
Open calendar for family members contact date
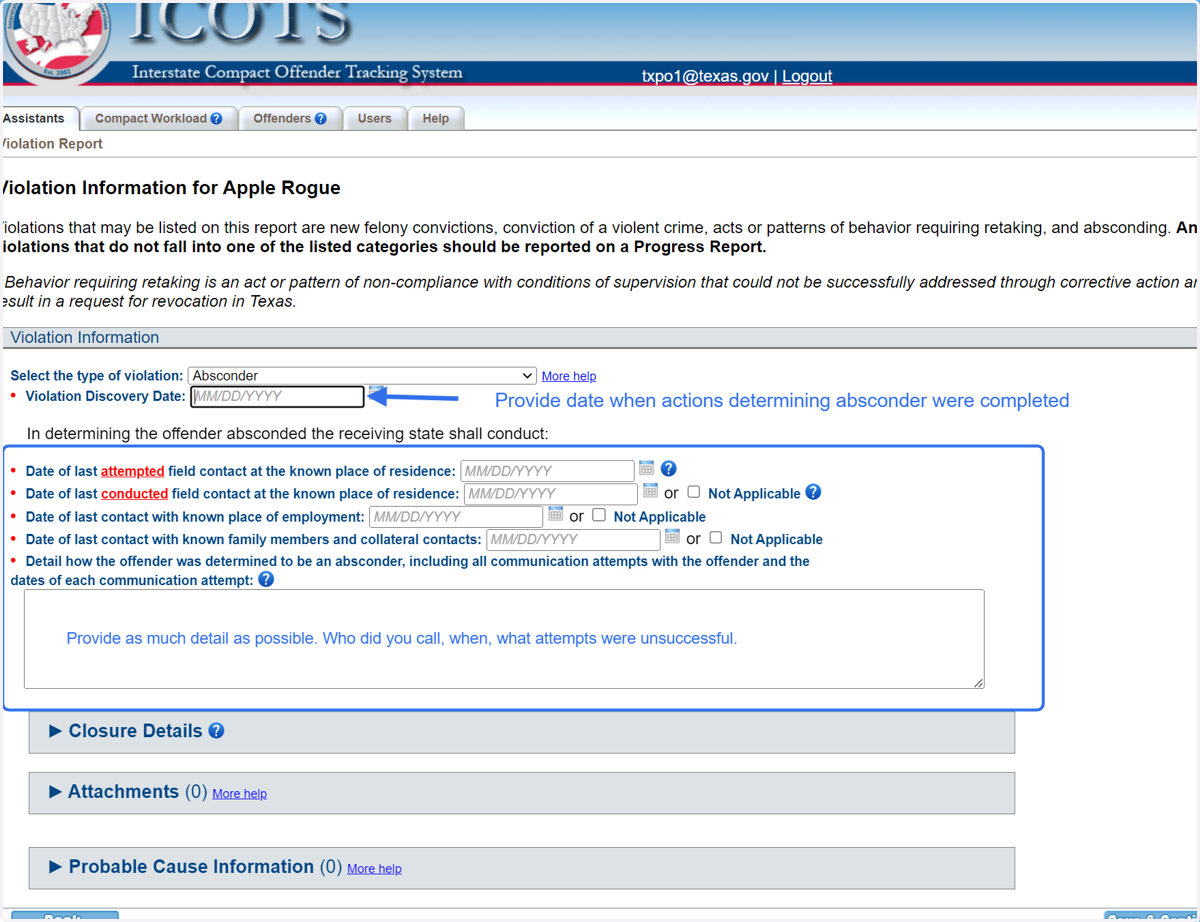[672, 536]
